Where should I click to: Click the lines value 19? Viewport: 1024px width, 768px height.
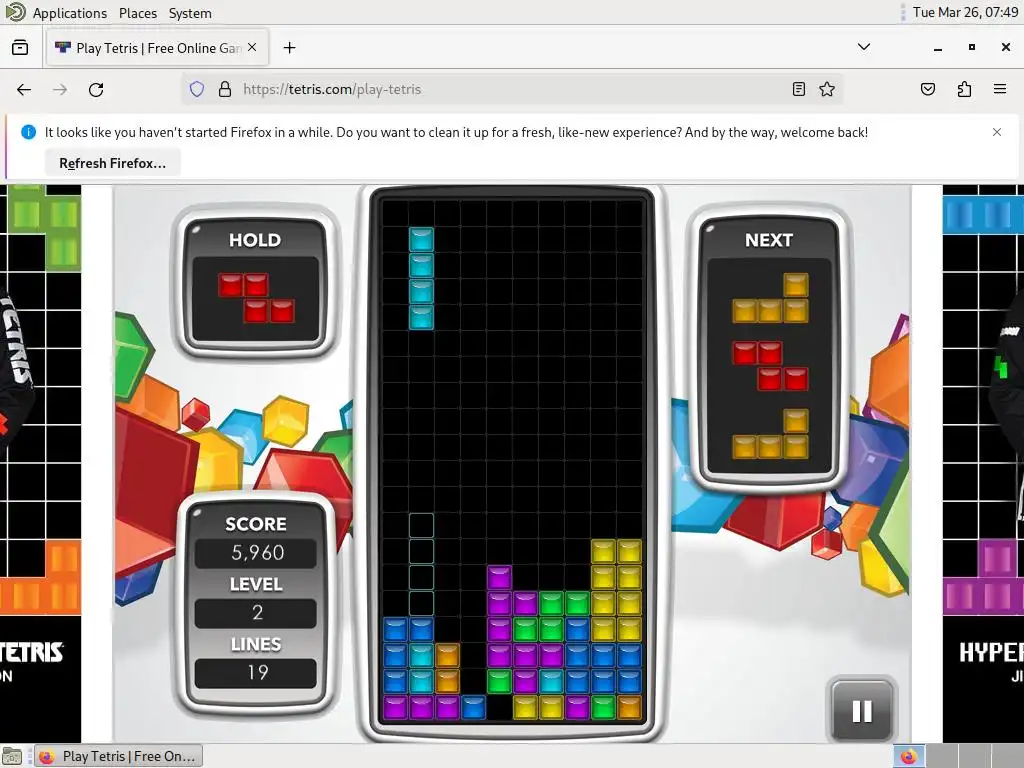pos(257,673)
